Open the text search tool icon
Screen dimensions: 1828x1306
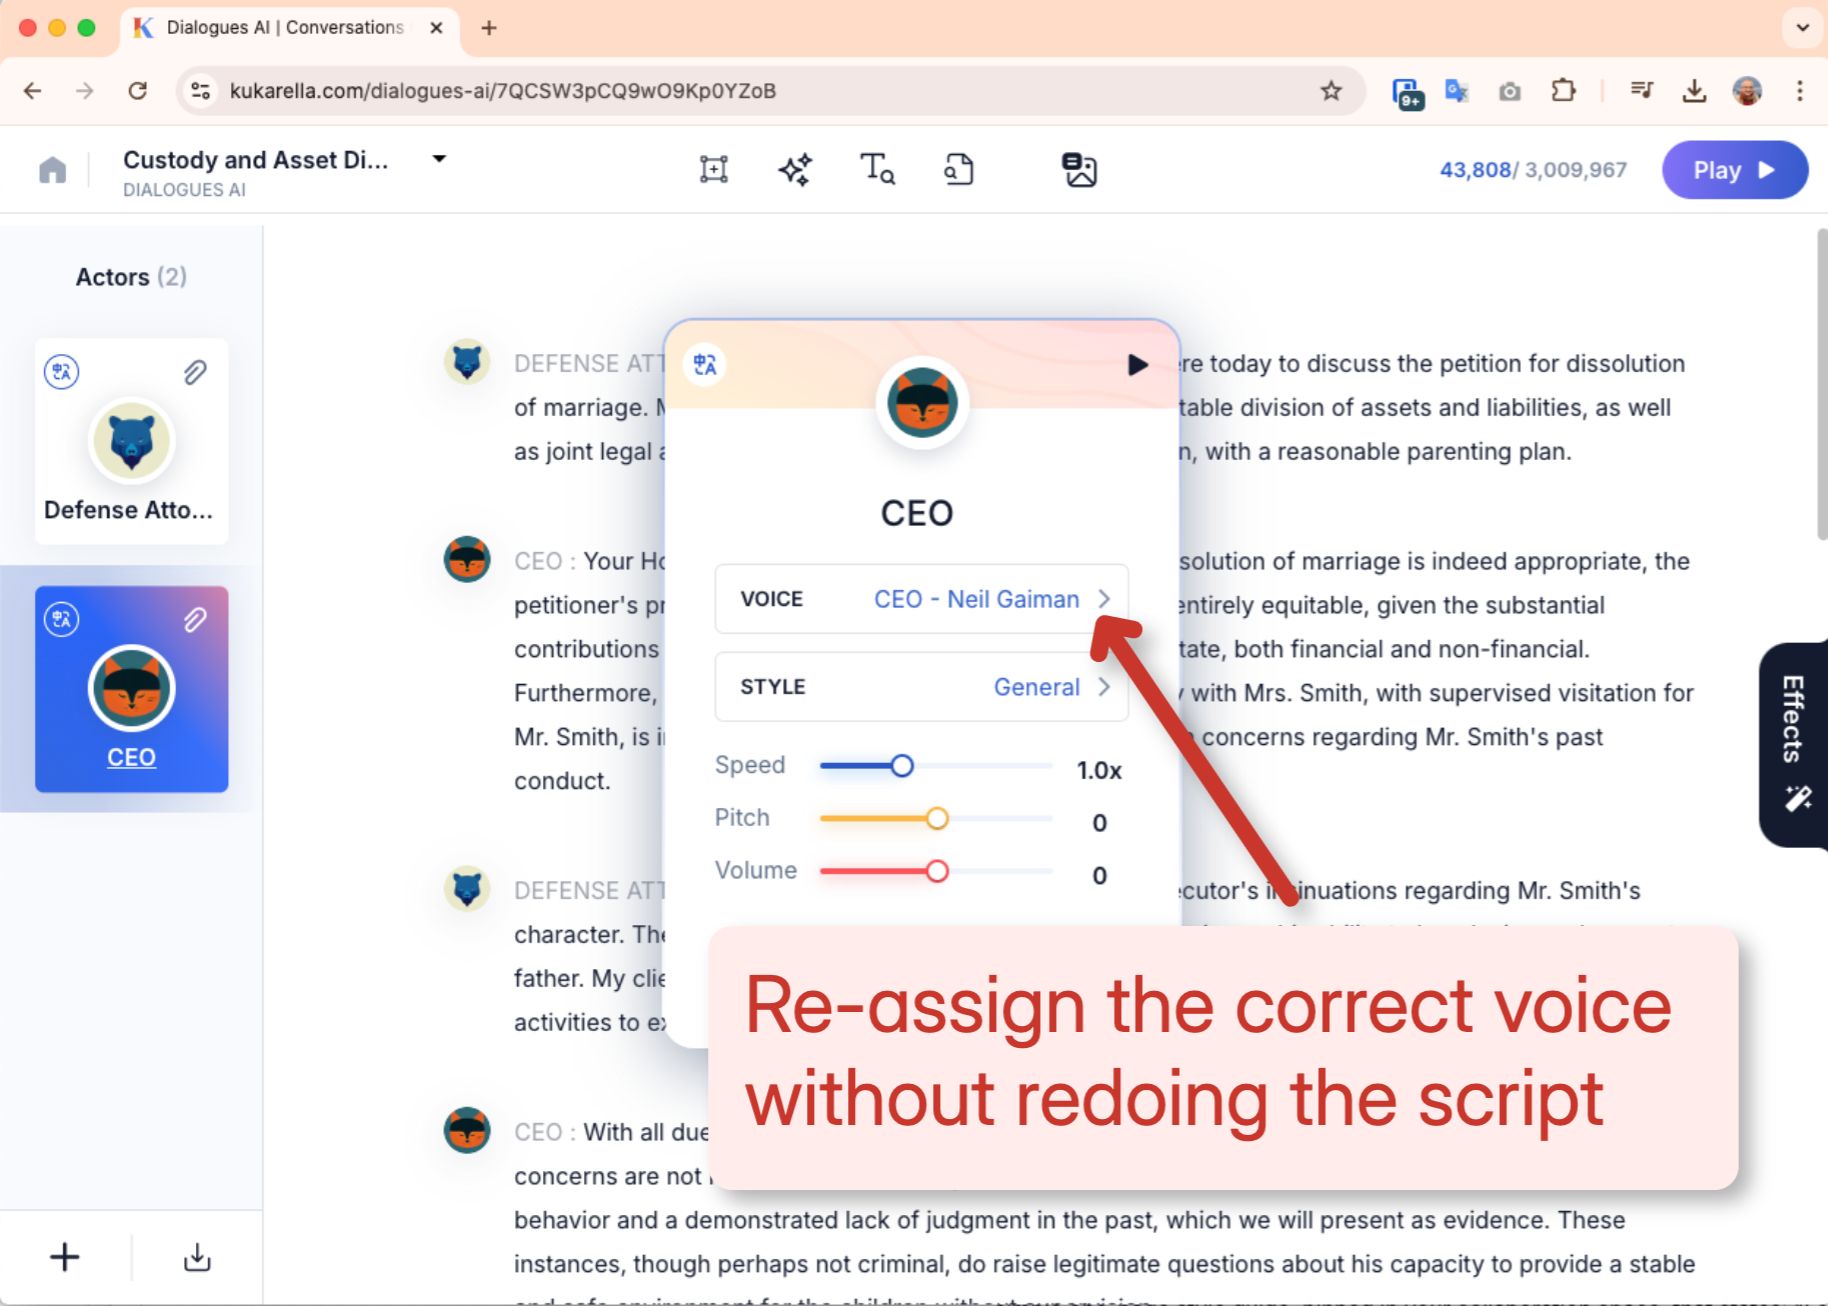(x=877, y=169)
